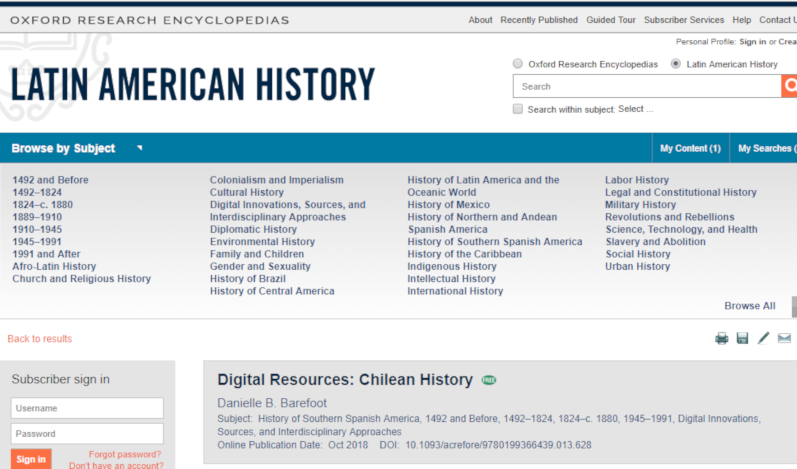
Task: Click the Don't have an account? link
Action: (116, 465)
